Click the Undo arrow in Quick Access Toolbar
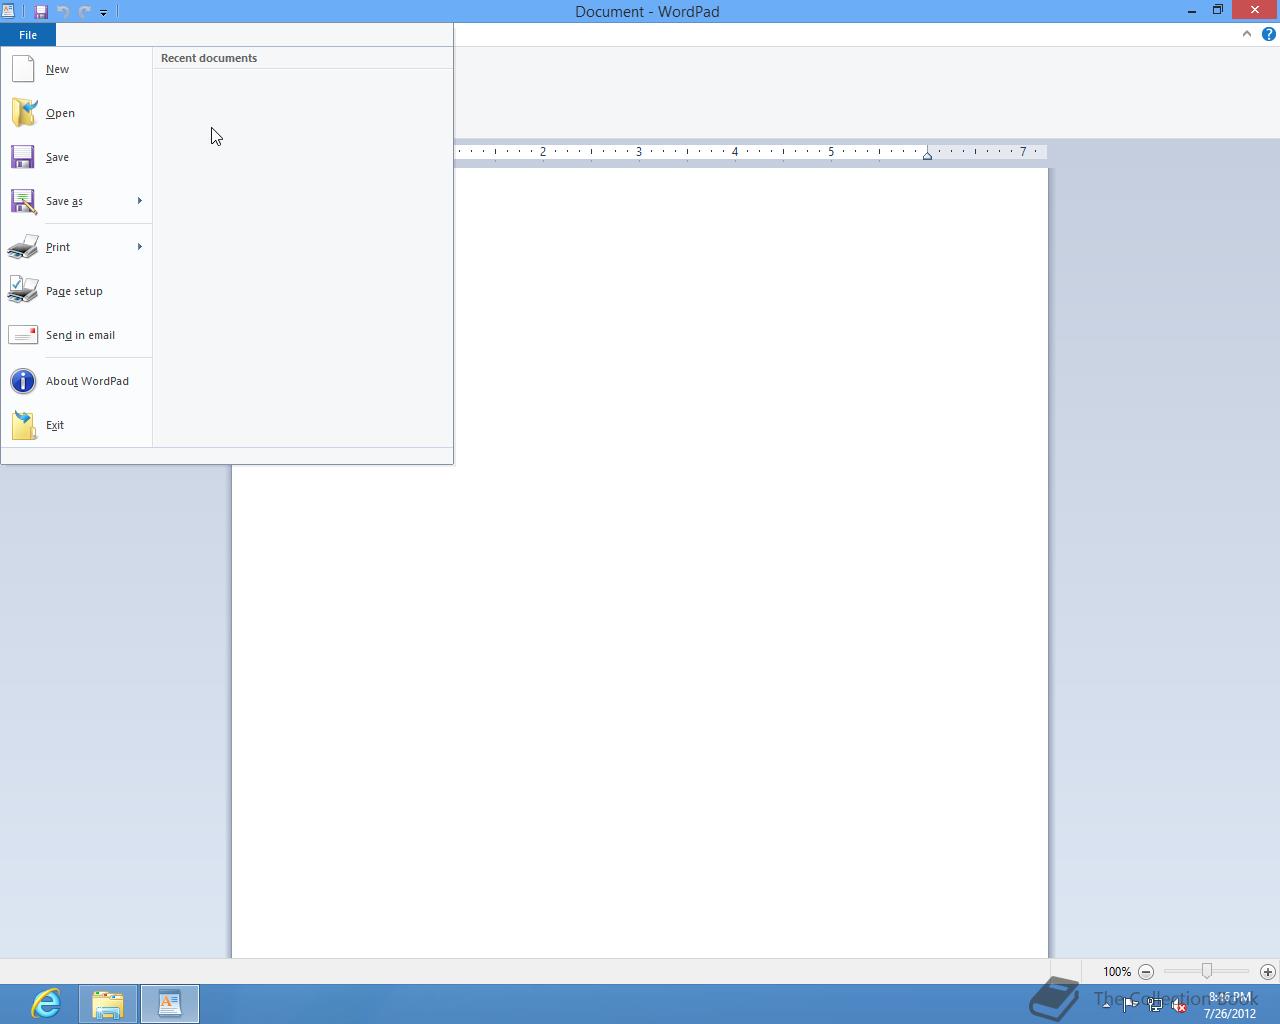This screenshot has width=1280, height=1024. pos(63,12)
